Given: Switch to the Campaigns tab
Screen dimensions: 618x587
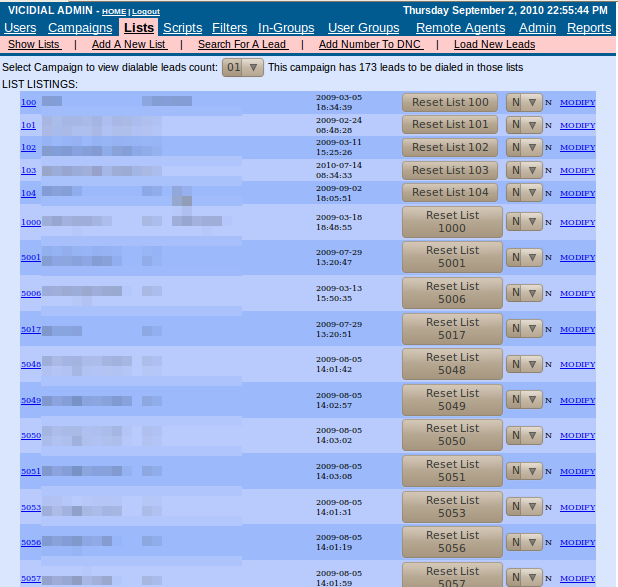Looking at the screenshot, I should tap(80, 28).
